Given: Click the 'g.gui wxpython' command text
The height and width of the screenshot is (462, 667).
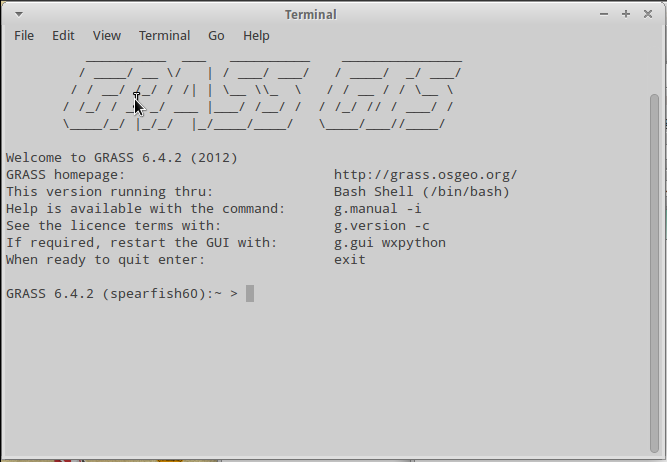Looking at the screenshot, I should point(390,243).
